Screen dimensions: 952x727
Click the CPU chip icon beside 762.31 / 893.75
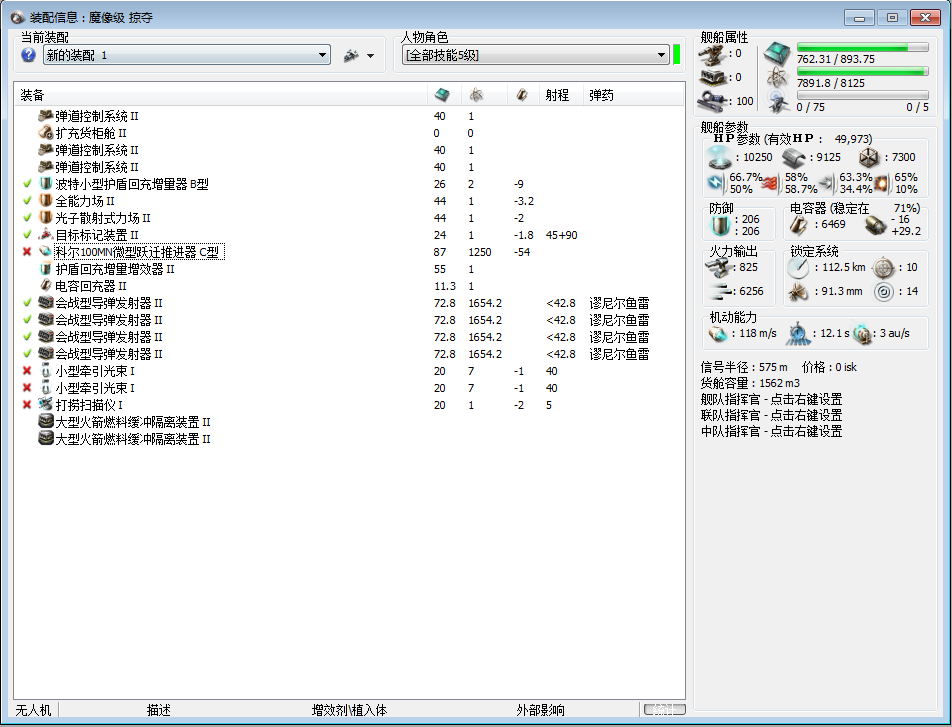click(x=777, y=54)
